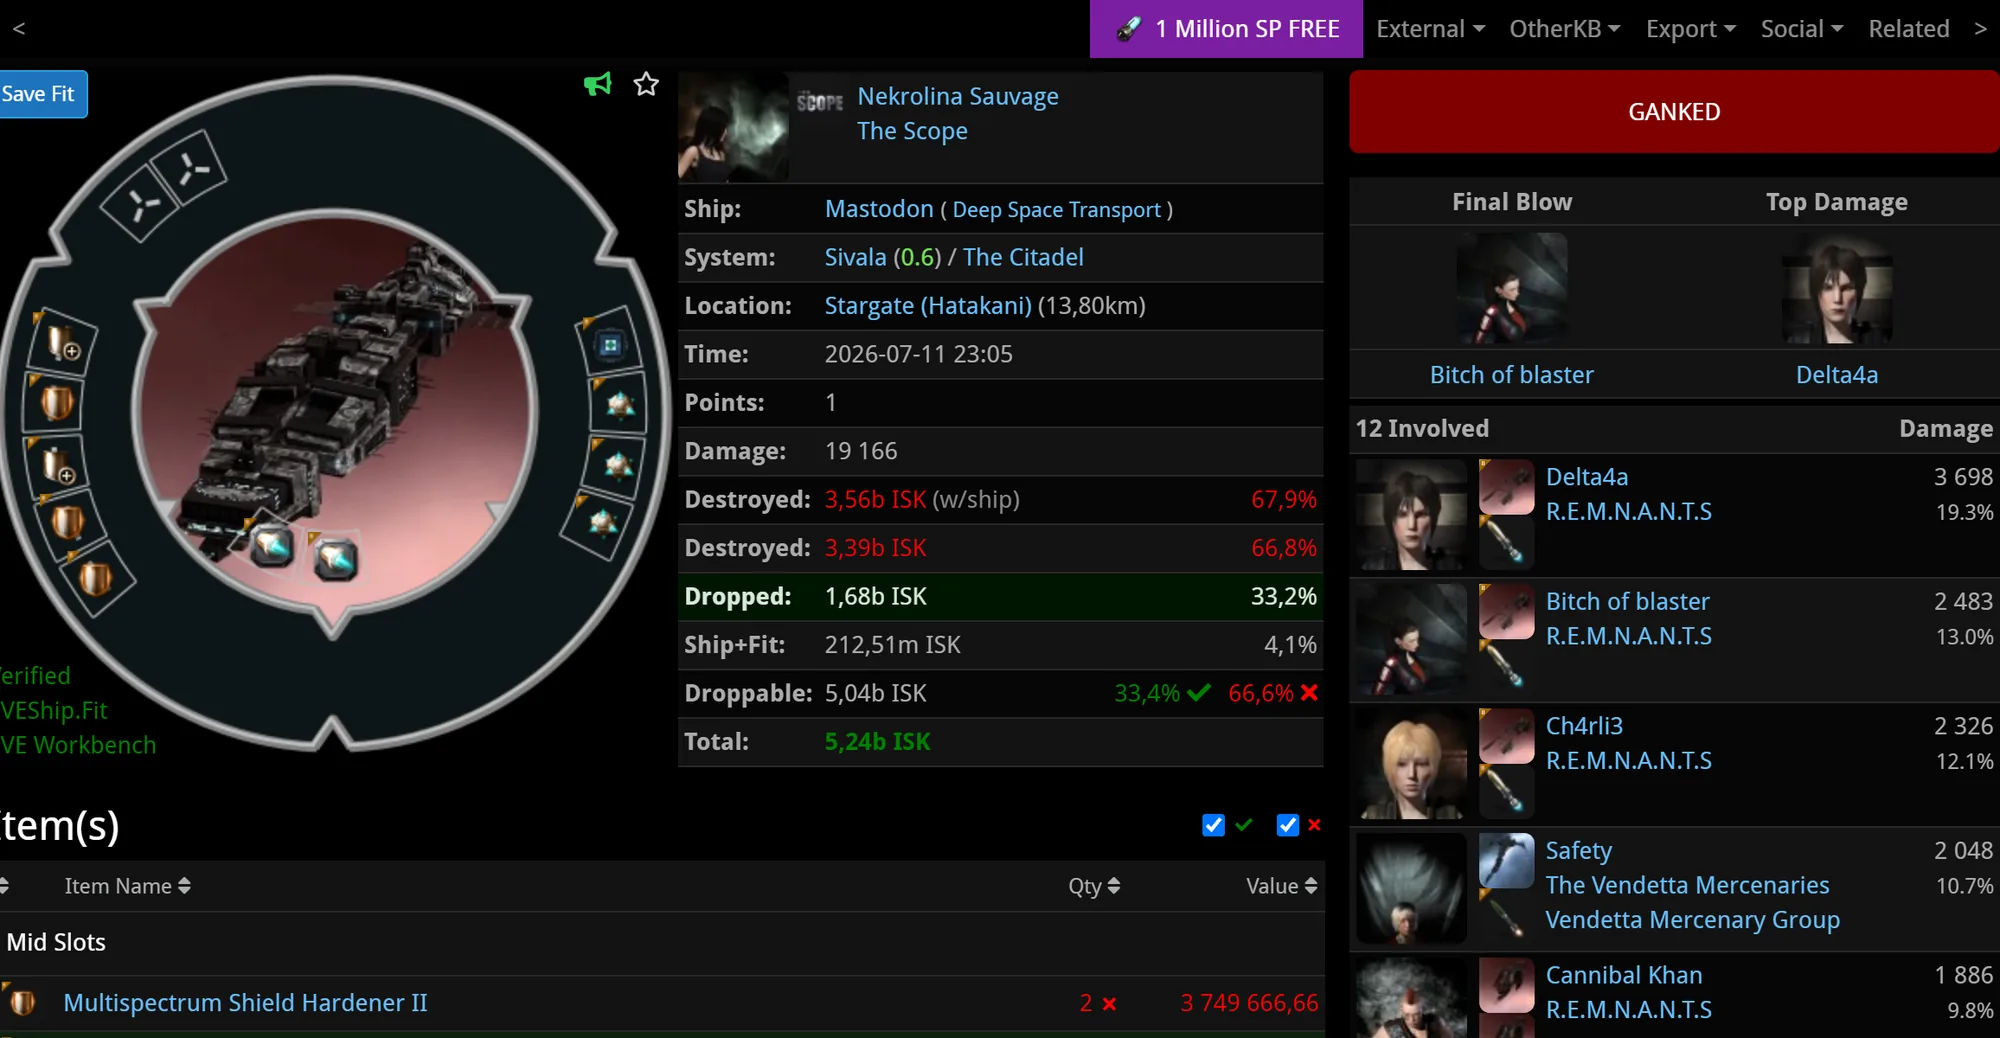Open Deep Space Transport group link
The width and height of the screenshot is (2000, 1038).
[x=1056, y=210]
